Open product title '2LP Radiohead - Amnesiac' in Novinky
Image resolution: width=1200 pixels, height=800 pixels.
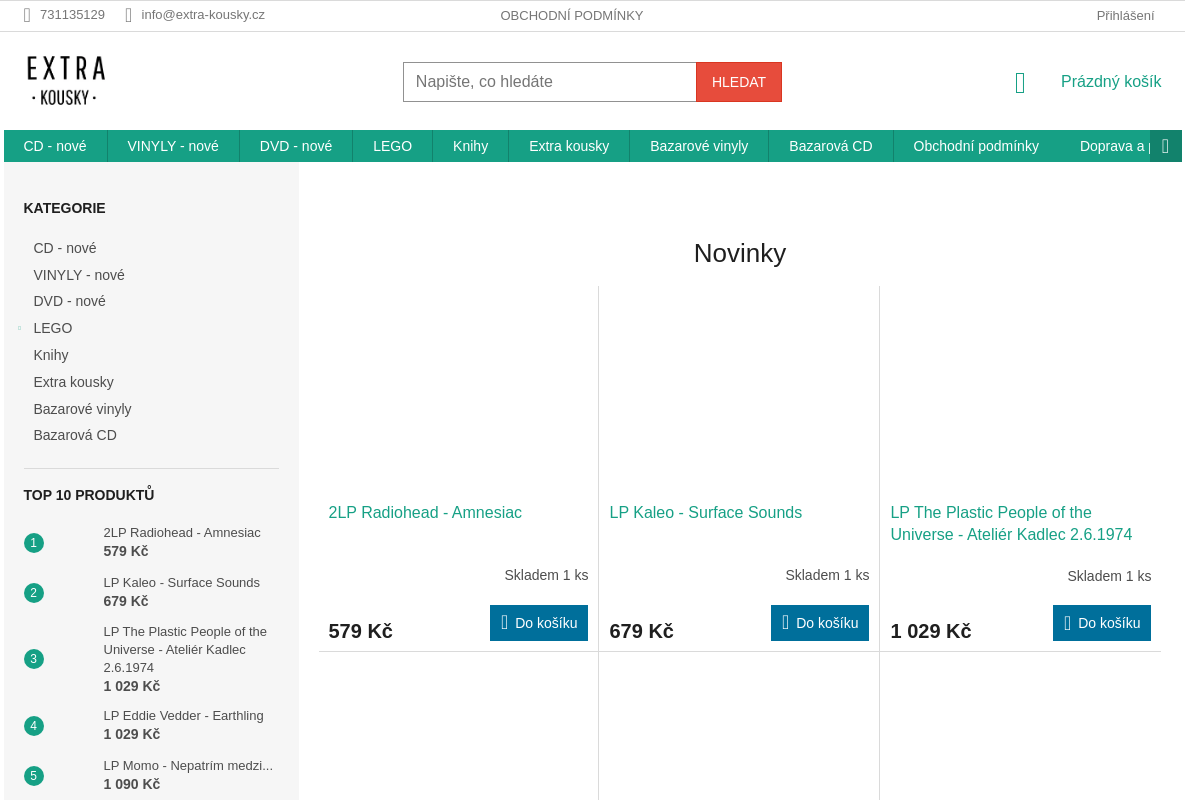pos(425,513)
